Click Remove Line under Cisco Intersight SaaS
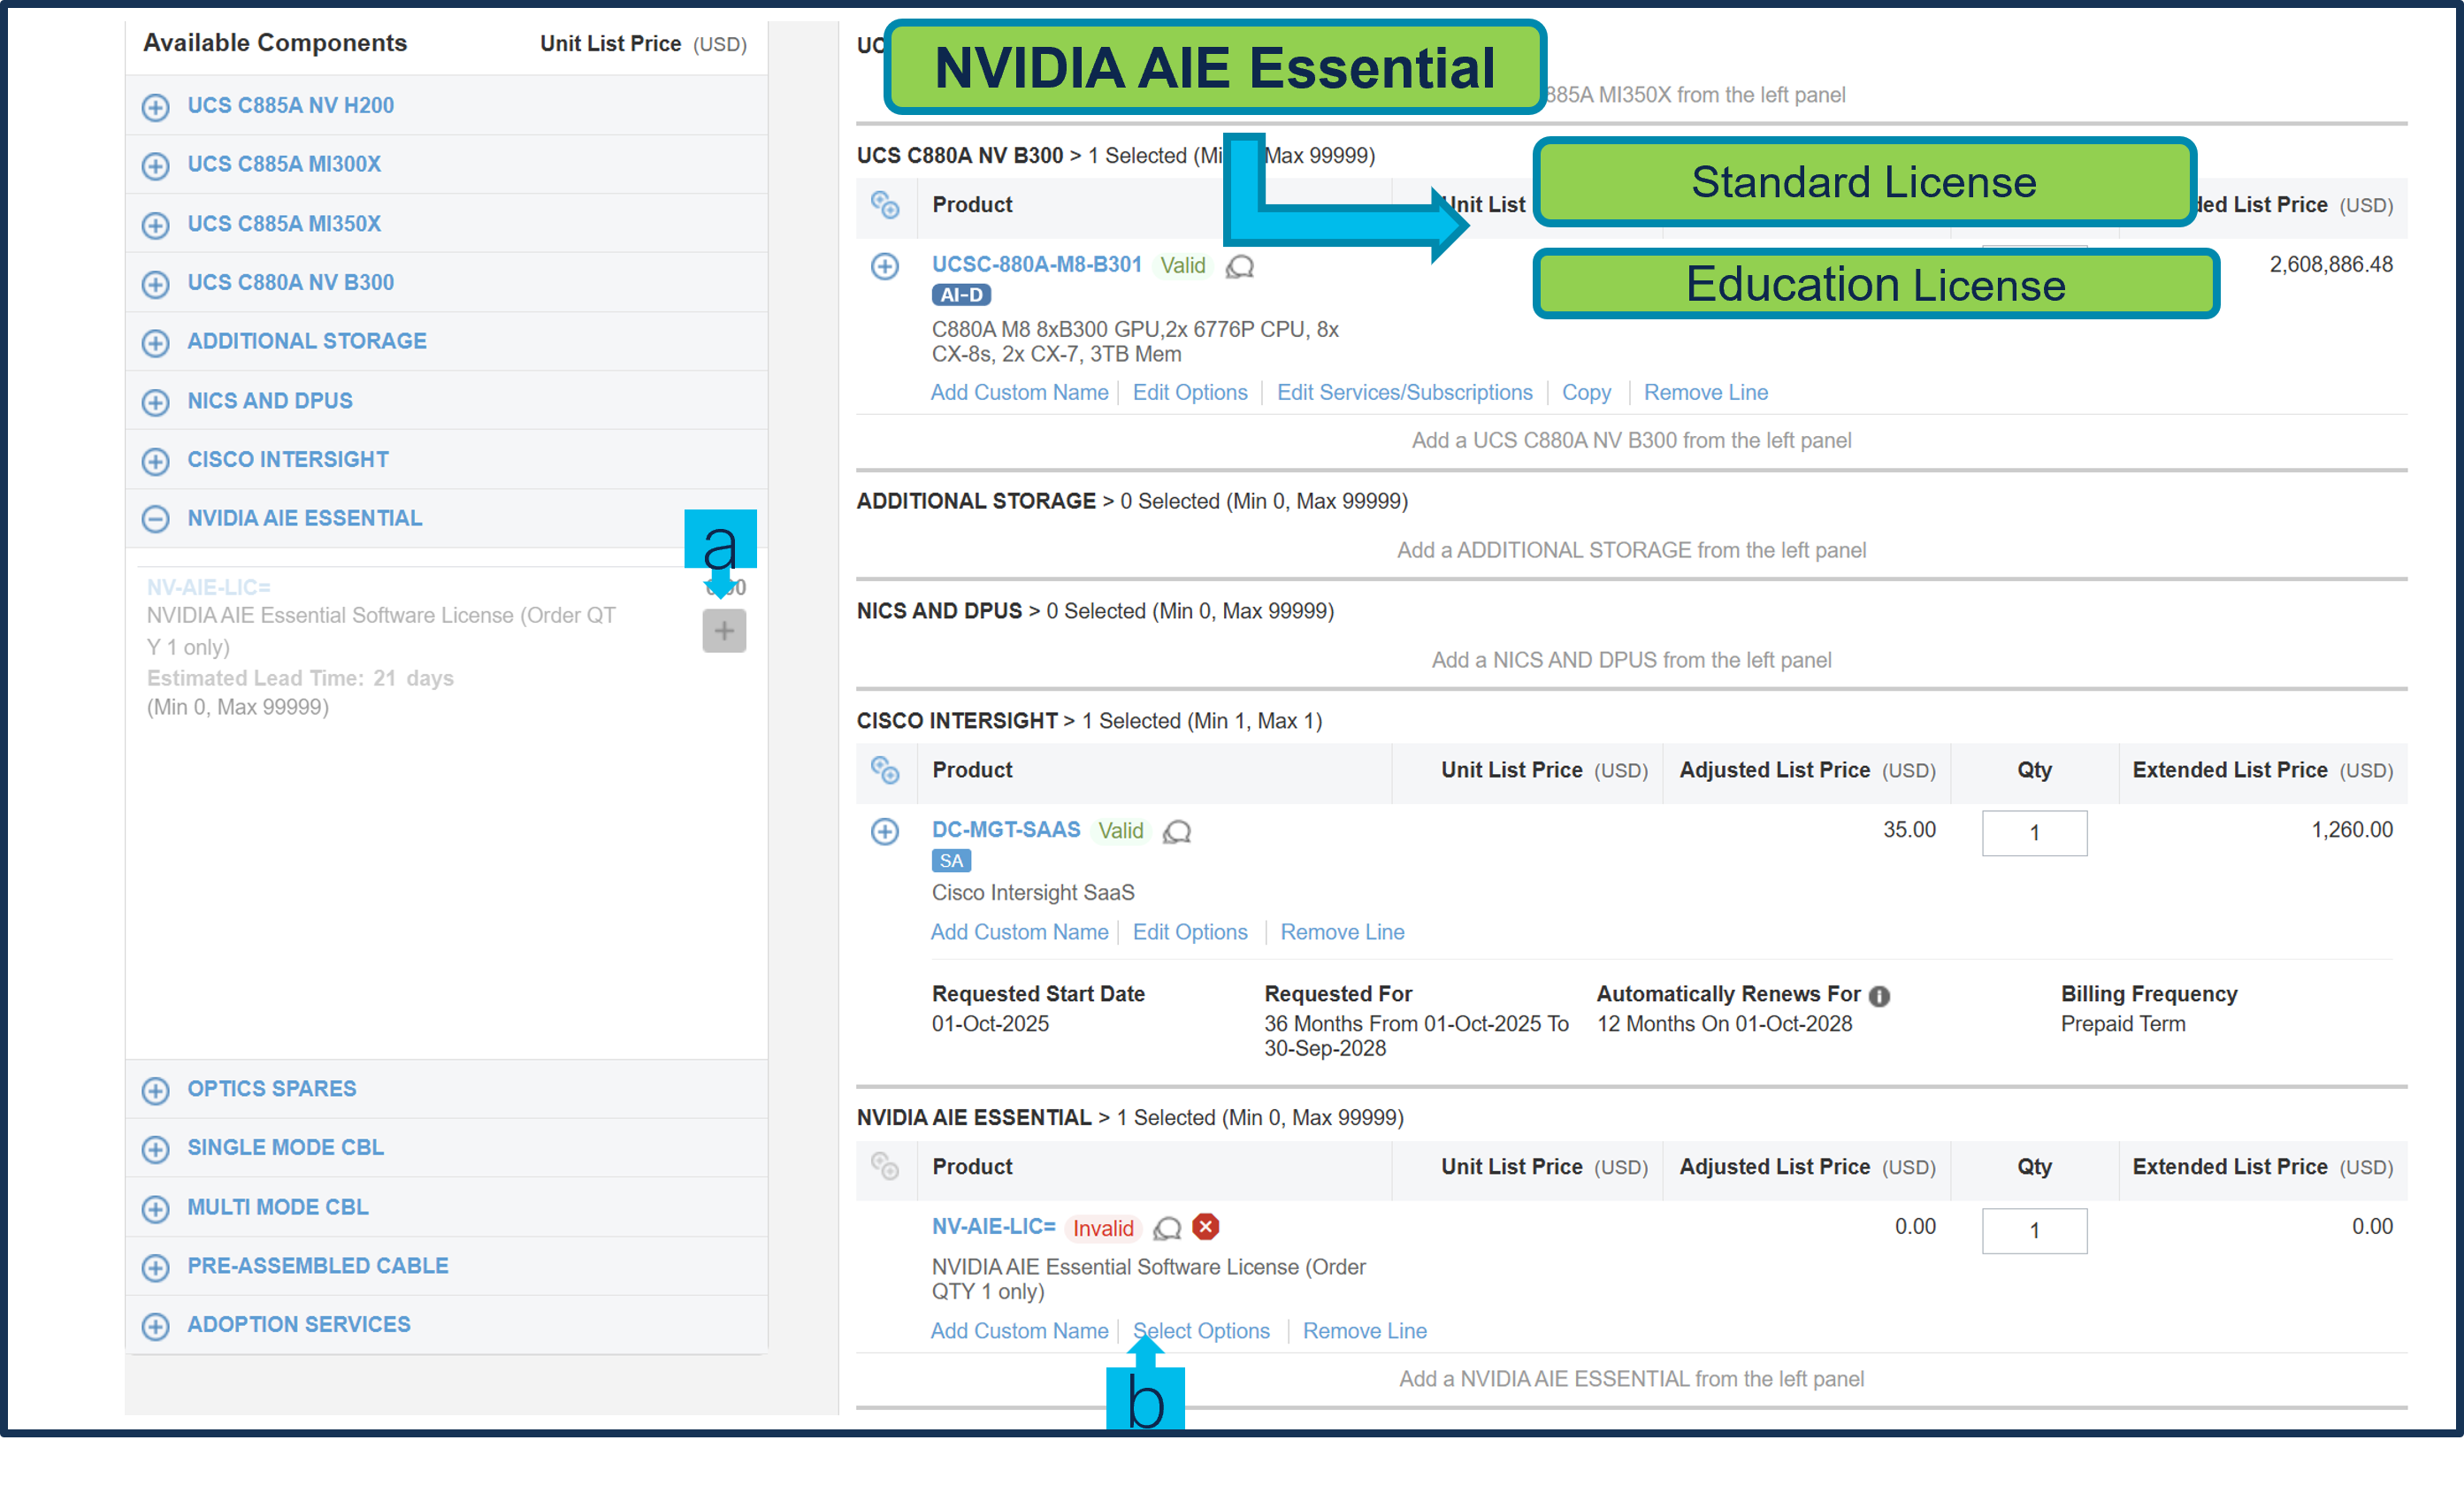The width and height of the screenshot is (2464, 1486). (1342, 932)
